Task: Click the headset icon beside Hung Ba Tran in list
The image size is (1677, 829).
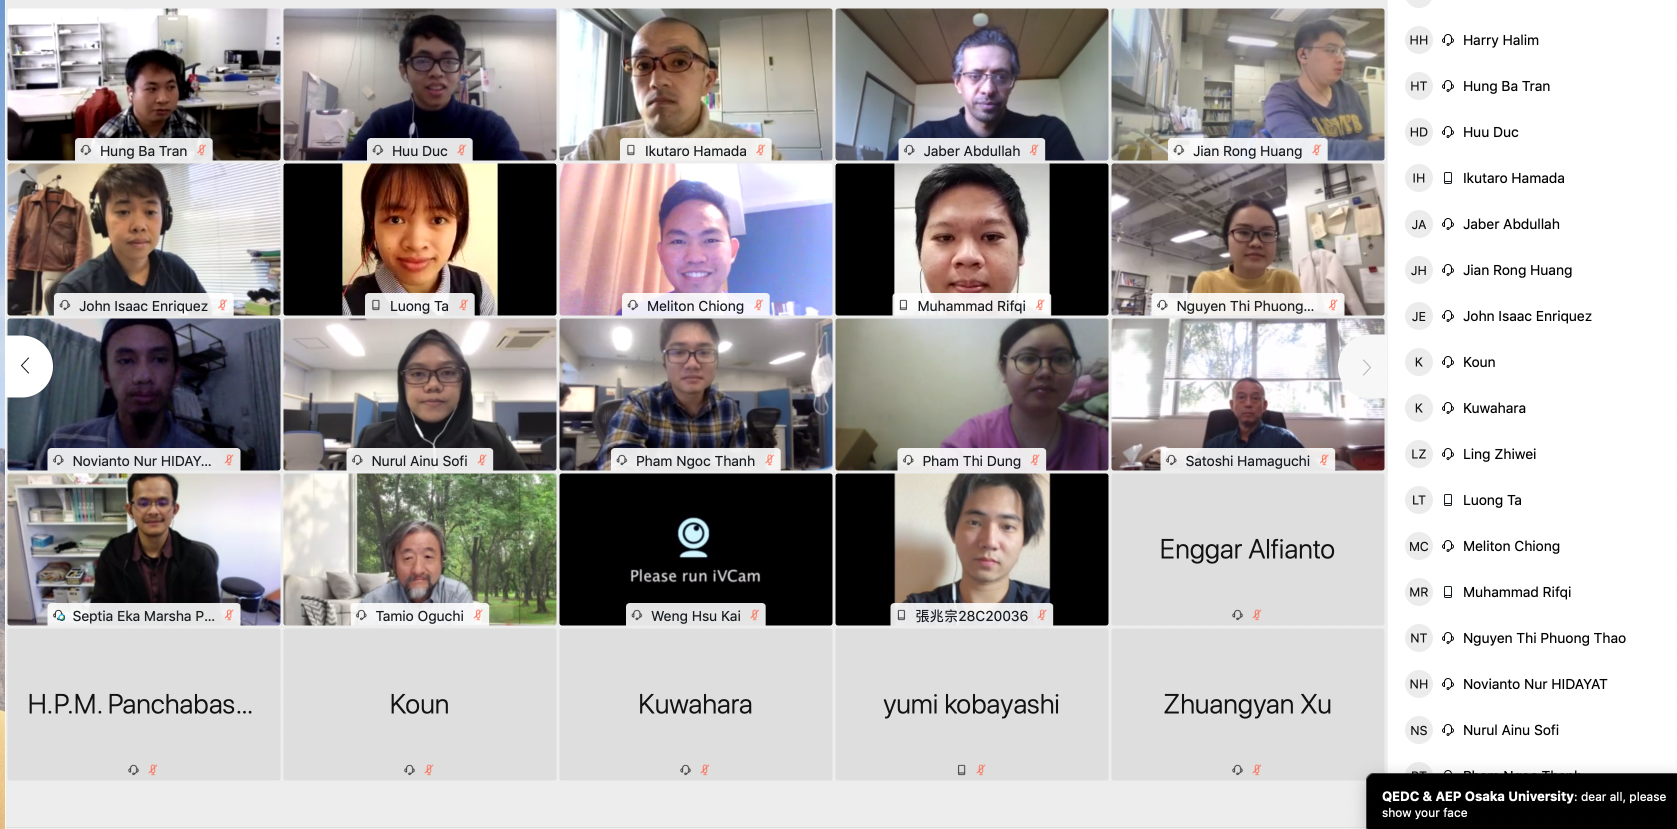Action: 1447,86
